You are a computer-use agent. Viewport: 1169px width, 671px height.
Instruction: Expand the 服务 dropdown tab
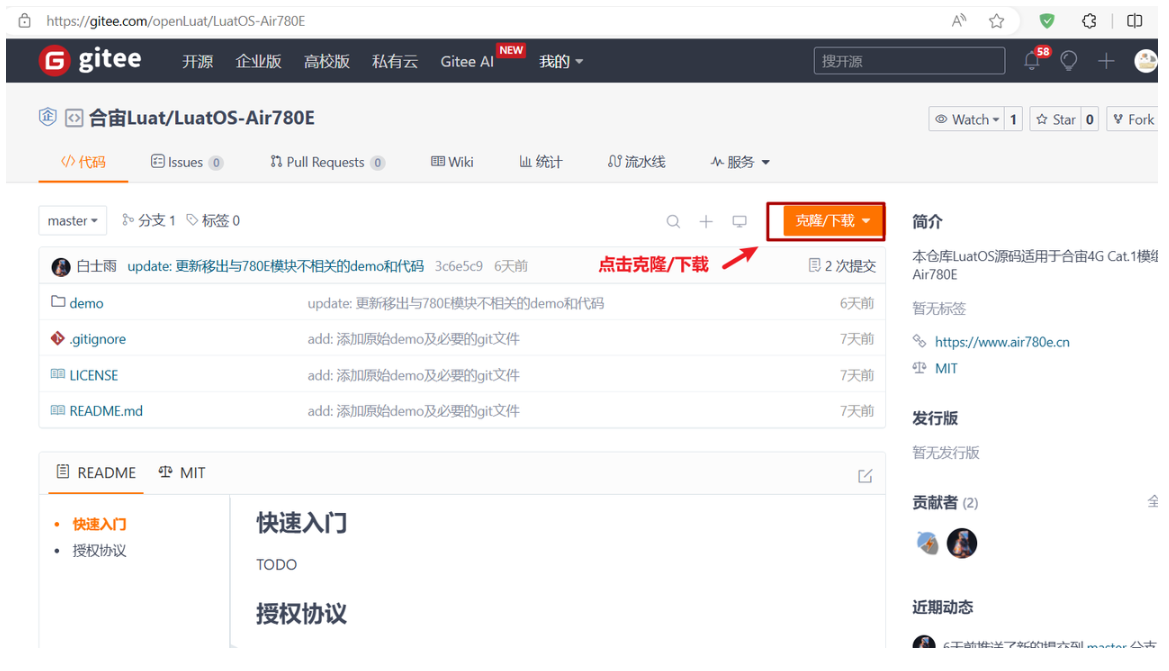(x=740, y=162)
